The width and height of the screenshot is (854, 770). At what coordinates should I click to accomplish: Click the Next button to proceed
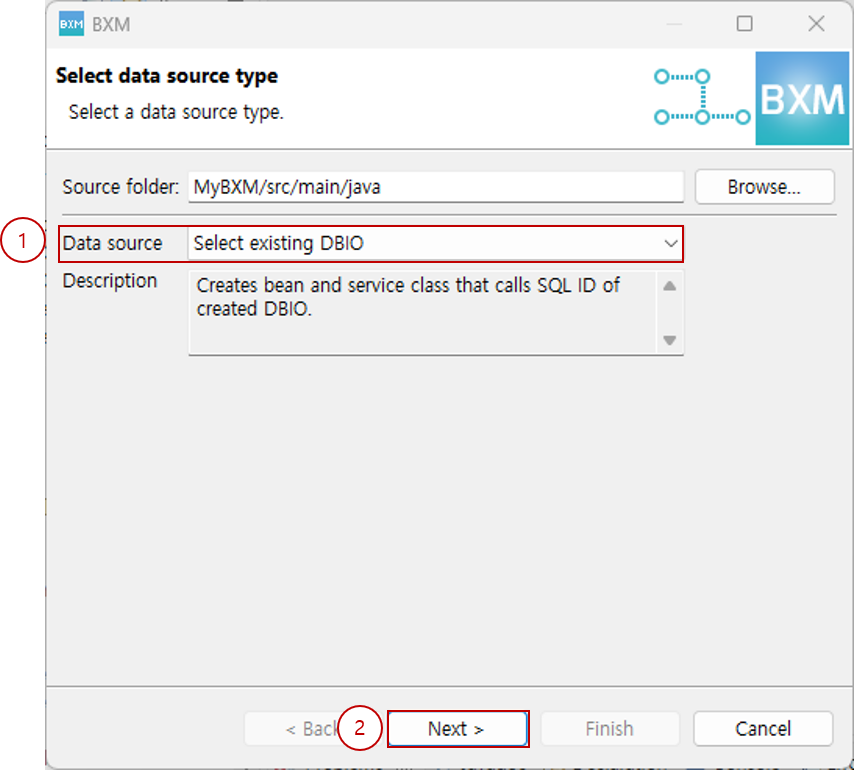pos(457,729)
